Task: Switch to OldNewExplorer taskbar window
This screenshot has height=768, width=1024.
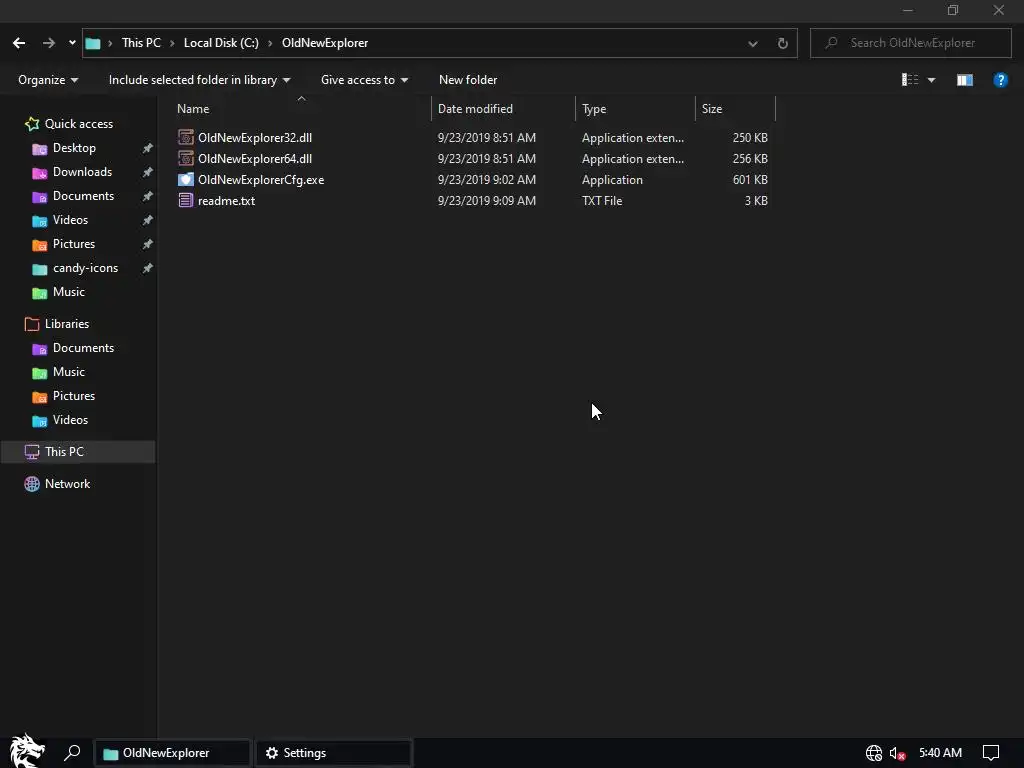Action: (172, 753)
